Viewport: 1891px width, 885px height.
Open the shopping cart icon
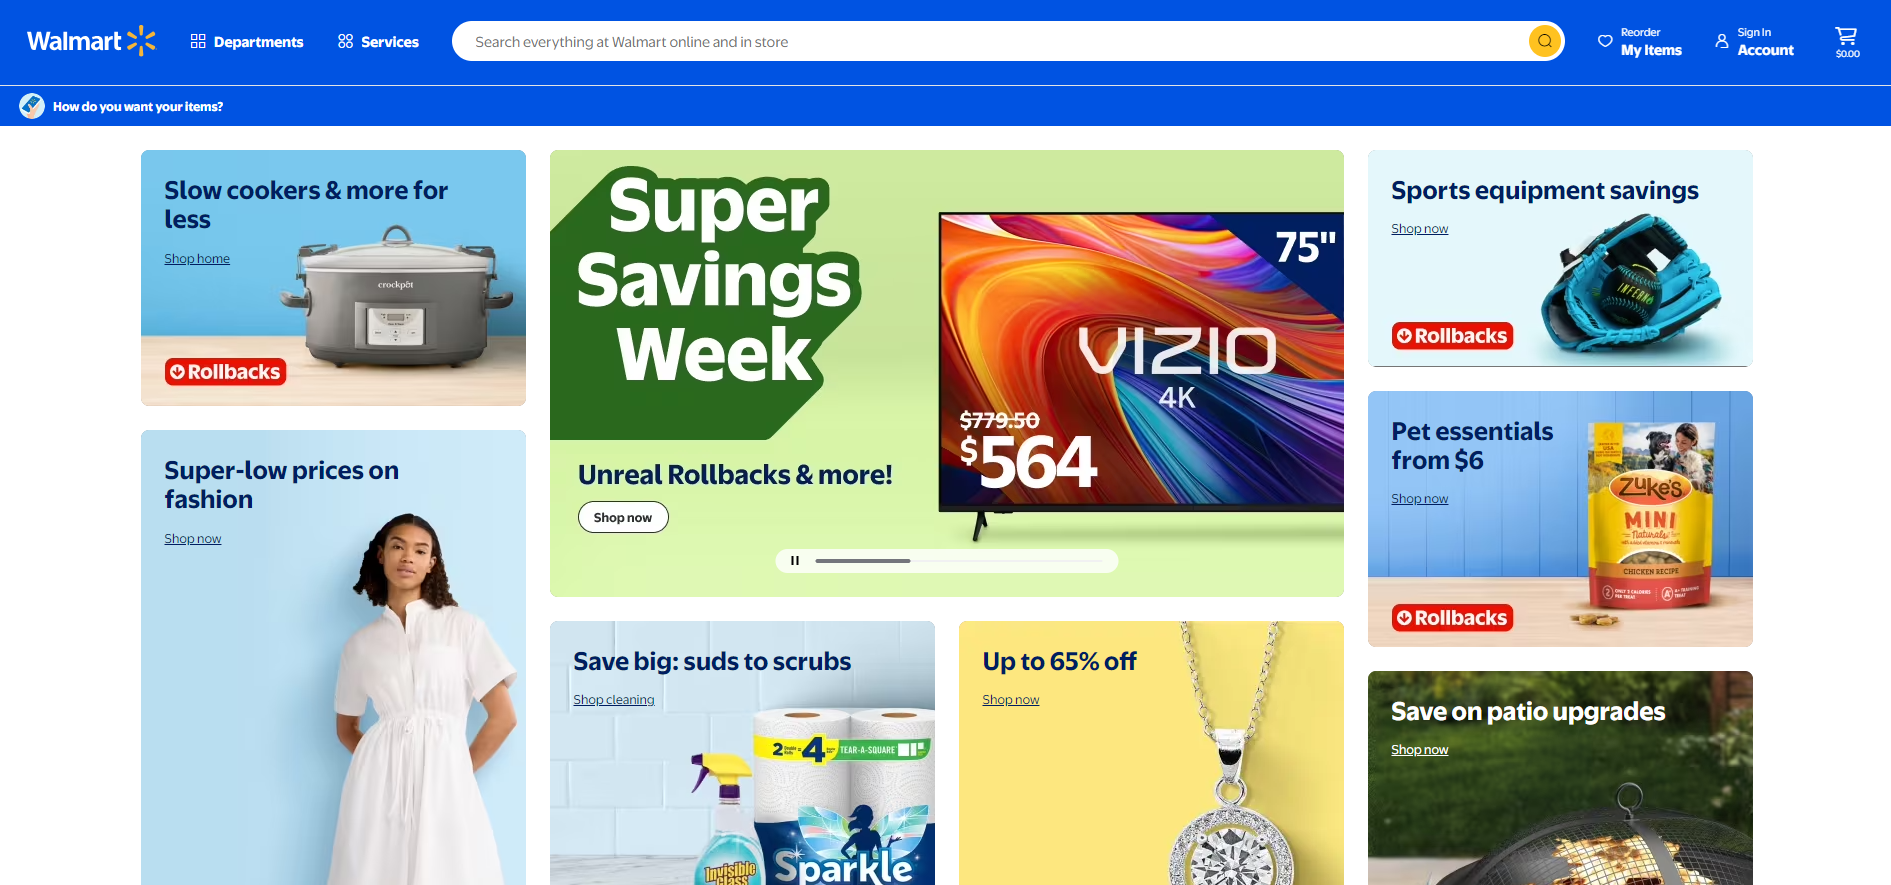[x=1846, y=41]
